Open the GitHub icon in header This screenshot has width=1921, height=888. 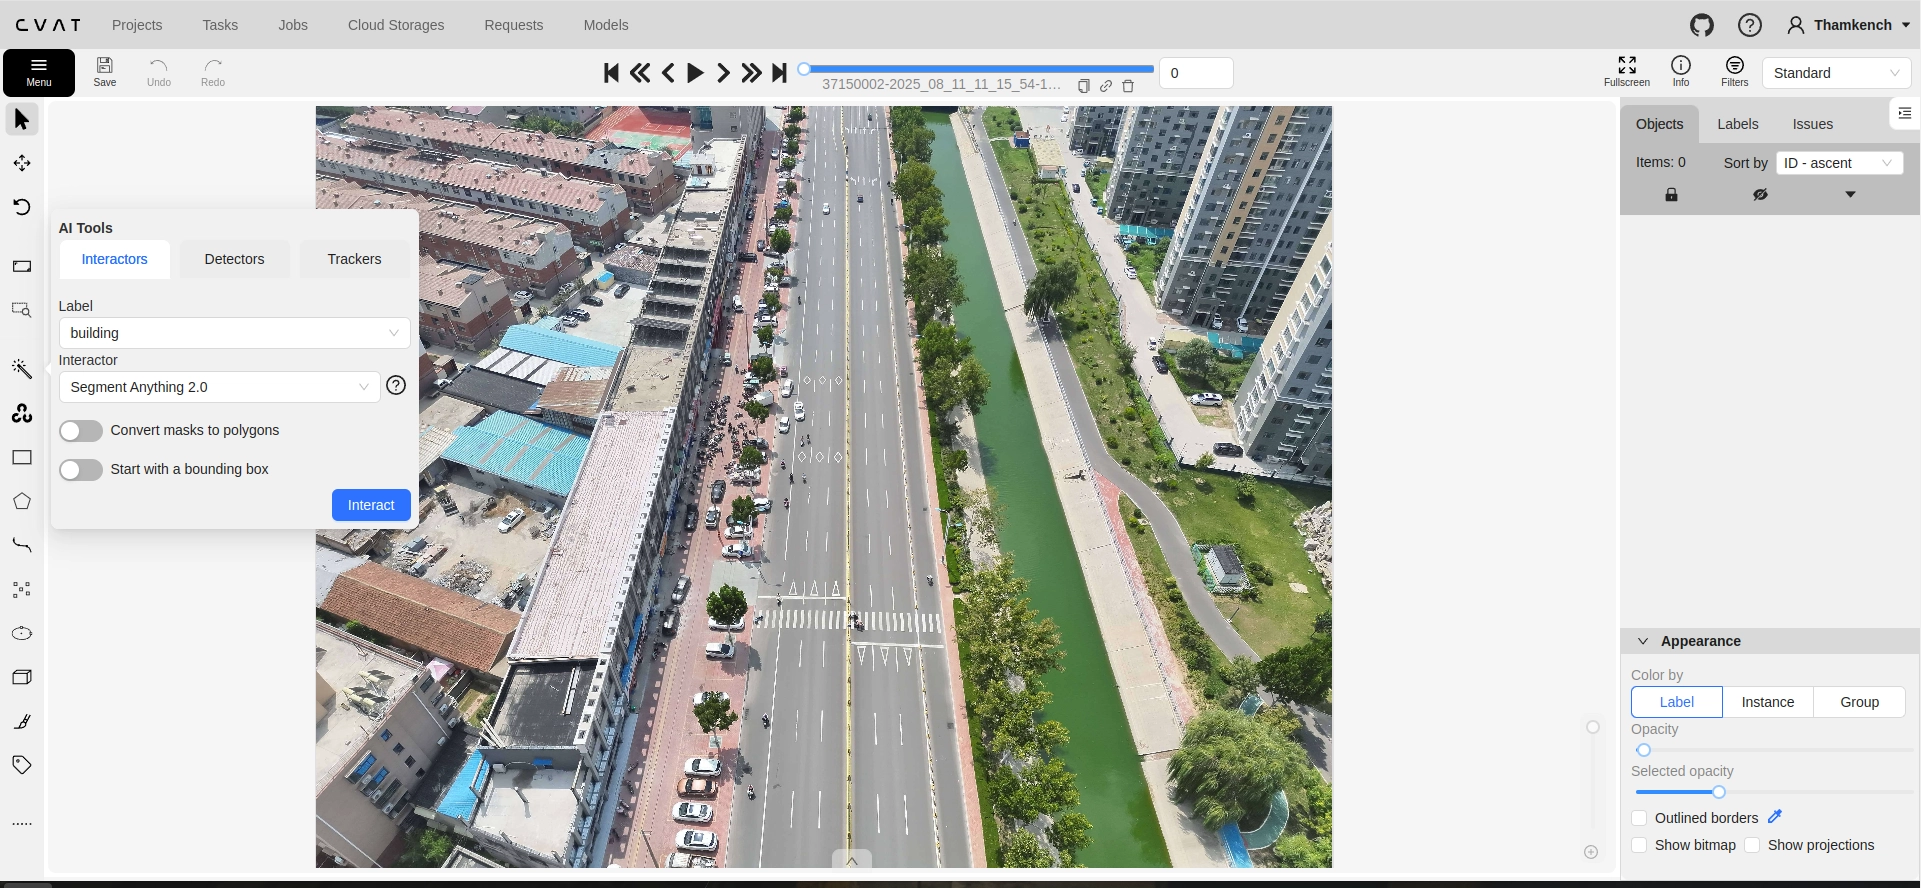1702,25
